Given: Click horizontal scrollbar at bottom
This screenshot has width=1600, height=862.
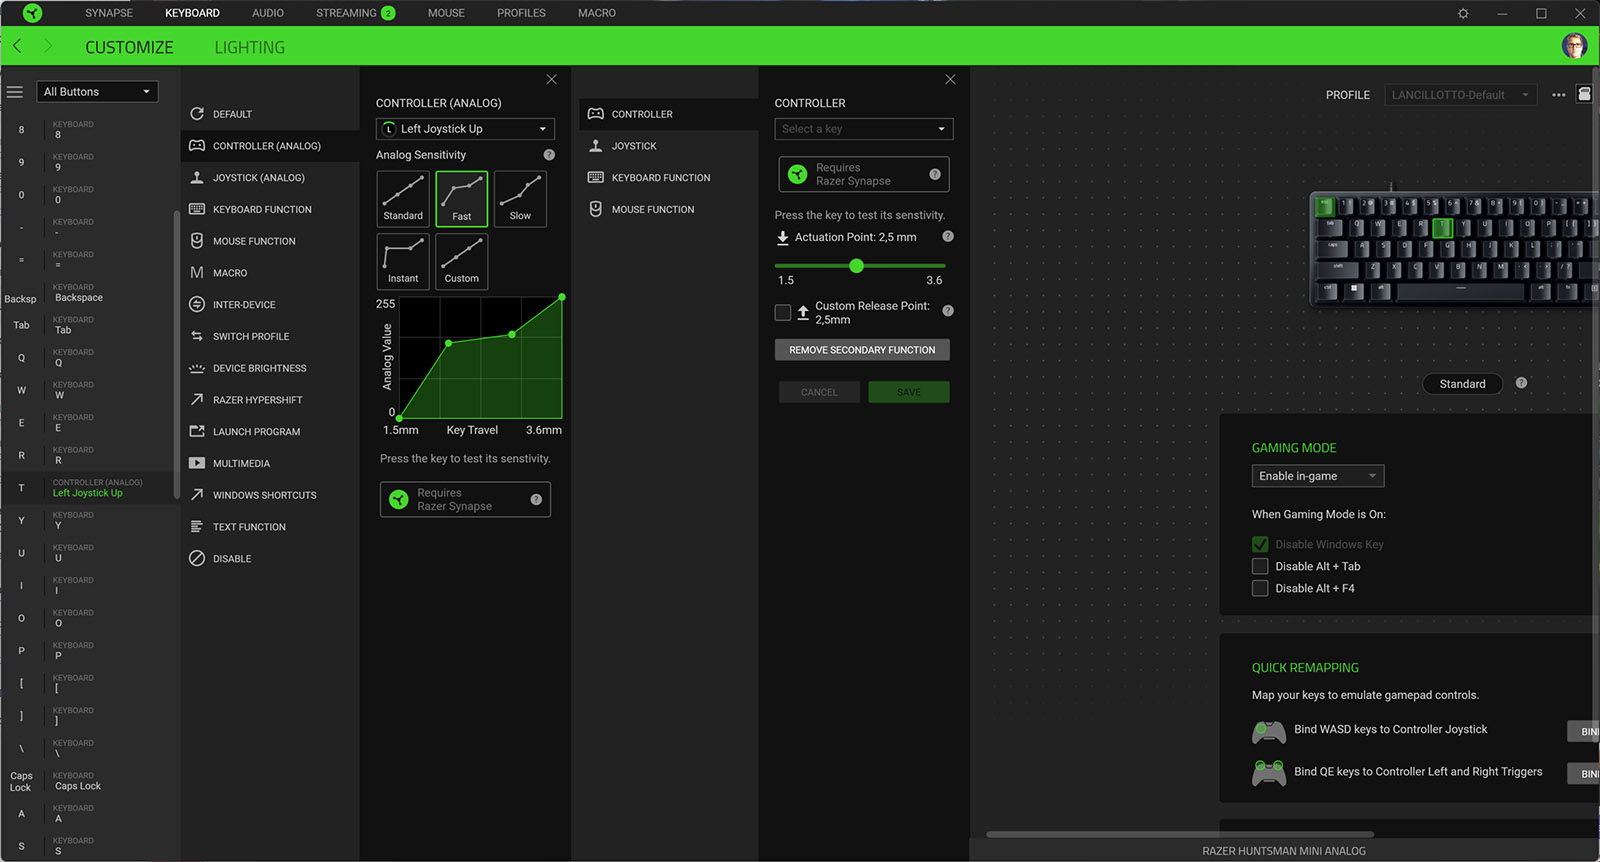Looking at the screenshot, I should 1180,834.
